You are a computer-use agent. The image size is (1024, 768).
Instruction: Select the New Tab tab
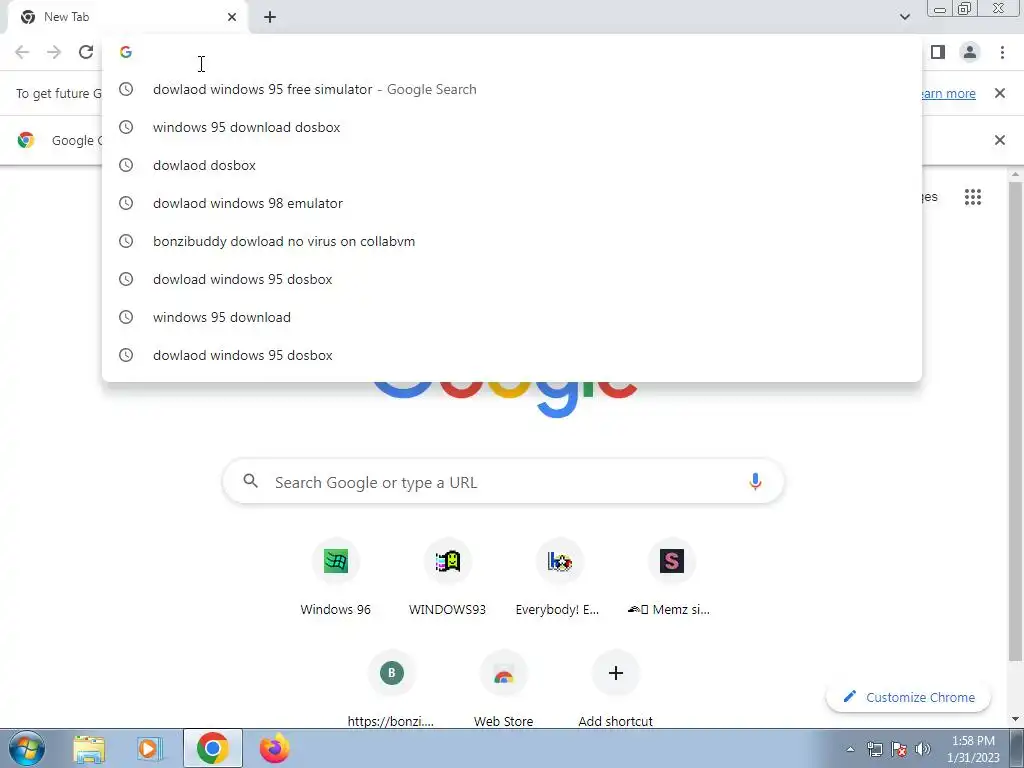pyautogui.click(x=127, y=17)
